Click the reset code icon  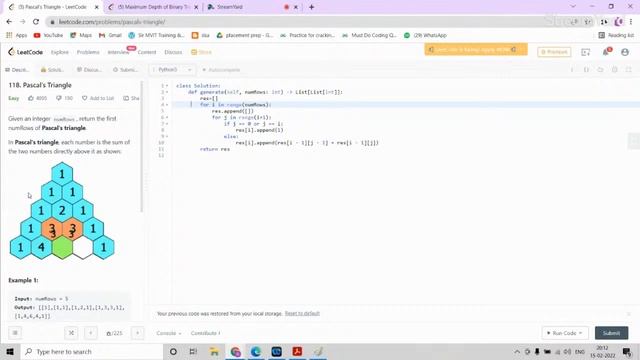(600, 70)
